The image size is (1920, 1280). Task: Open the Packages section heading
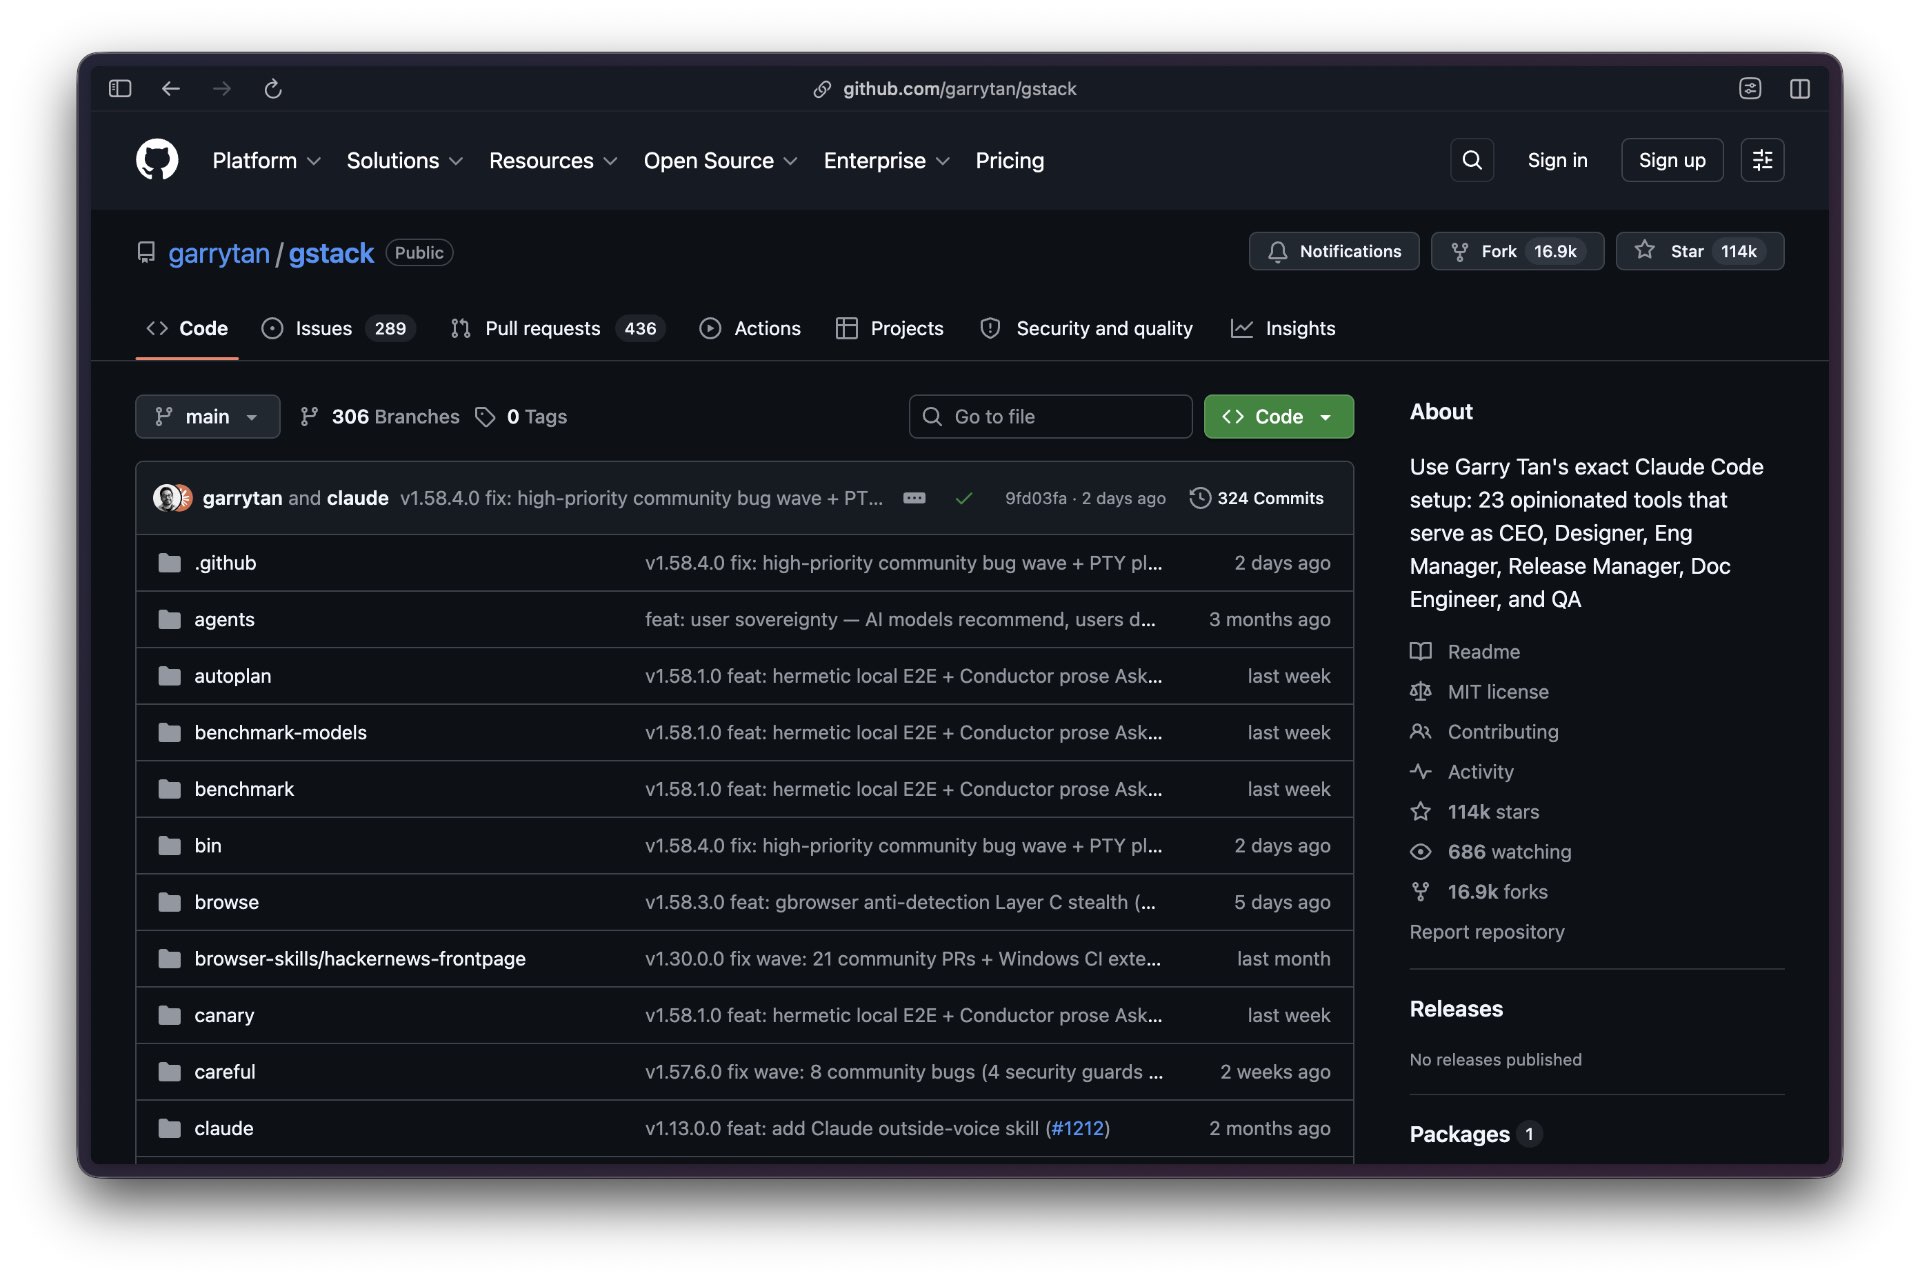click(x=1460, y=1134)
